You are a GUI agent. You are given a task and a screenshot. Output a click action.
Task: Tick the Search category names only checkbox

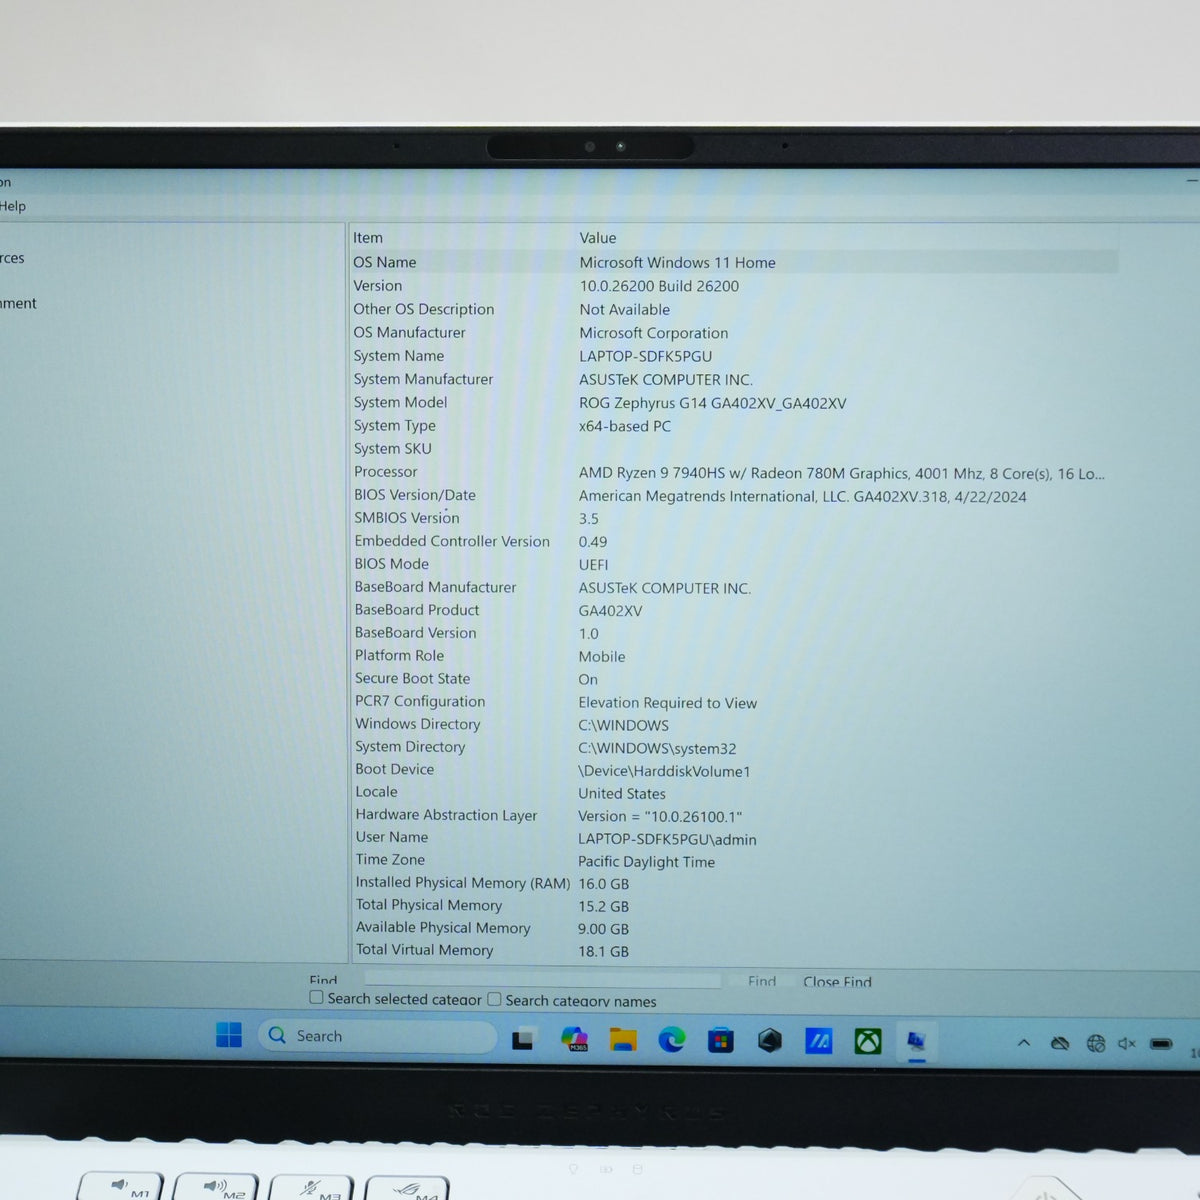494,999
